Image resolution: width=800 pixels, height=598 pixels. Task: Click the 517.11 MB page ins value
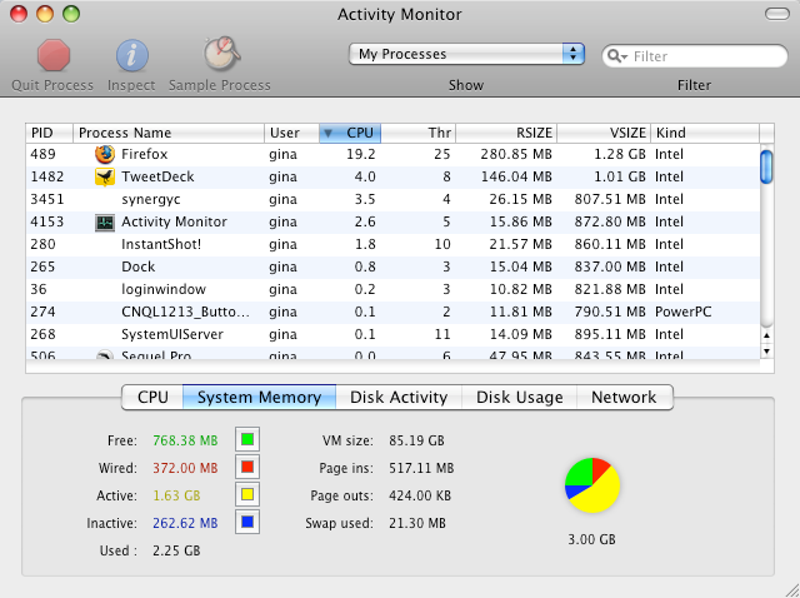[421, 468]
